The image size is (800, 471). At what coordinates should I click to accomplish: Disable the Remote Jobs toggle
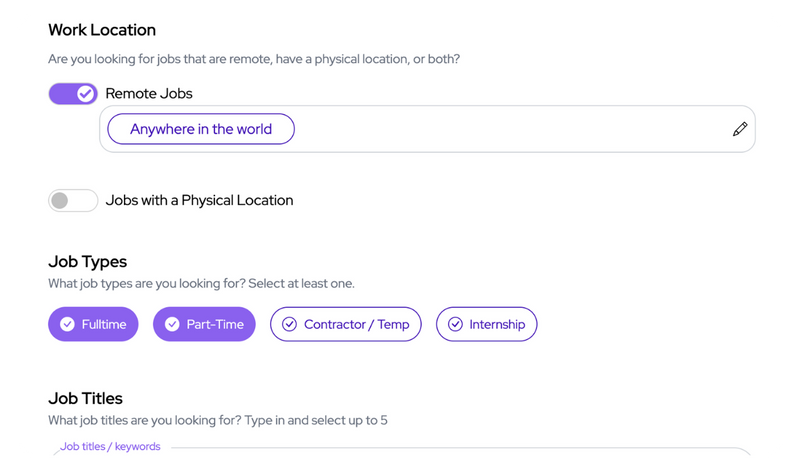[x=73, y=94]
